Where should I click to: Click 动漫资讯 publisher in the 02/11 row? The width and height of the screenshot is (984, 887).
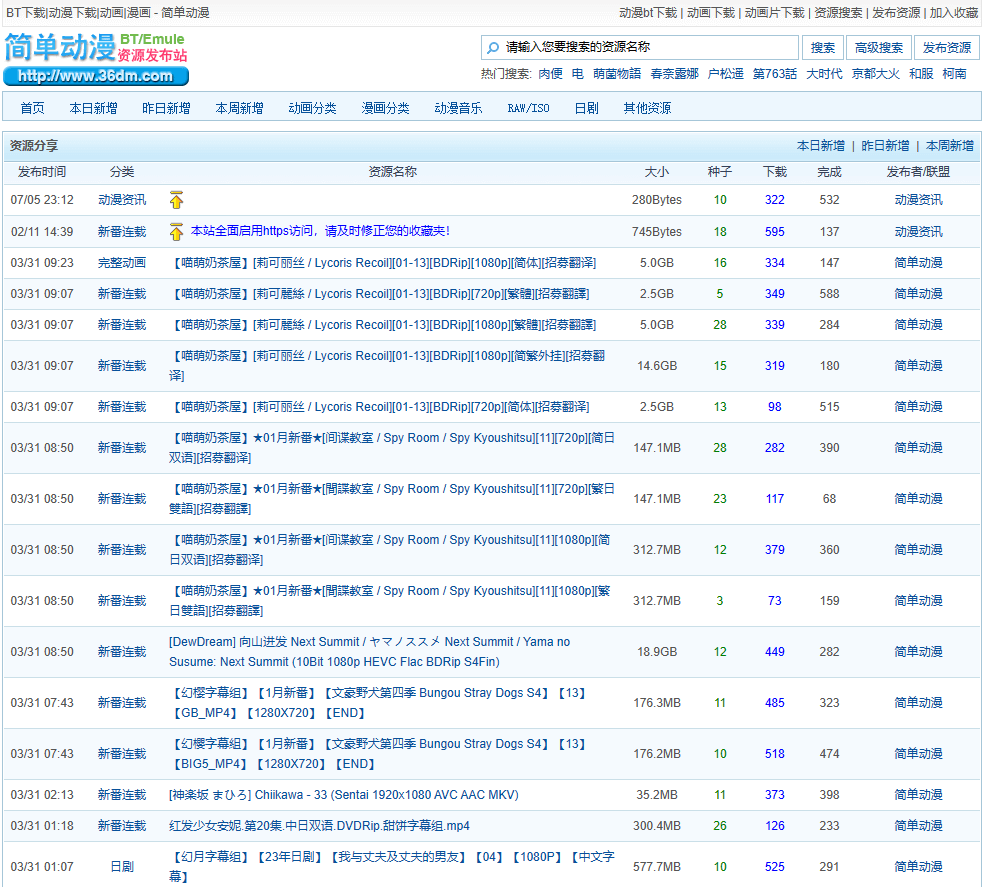[x=918, y=232]
